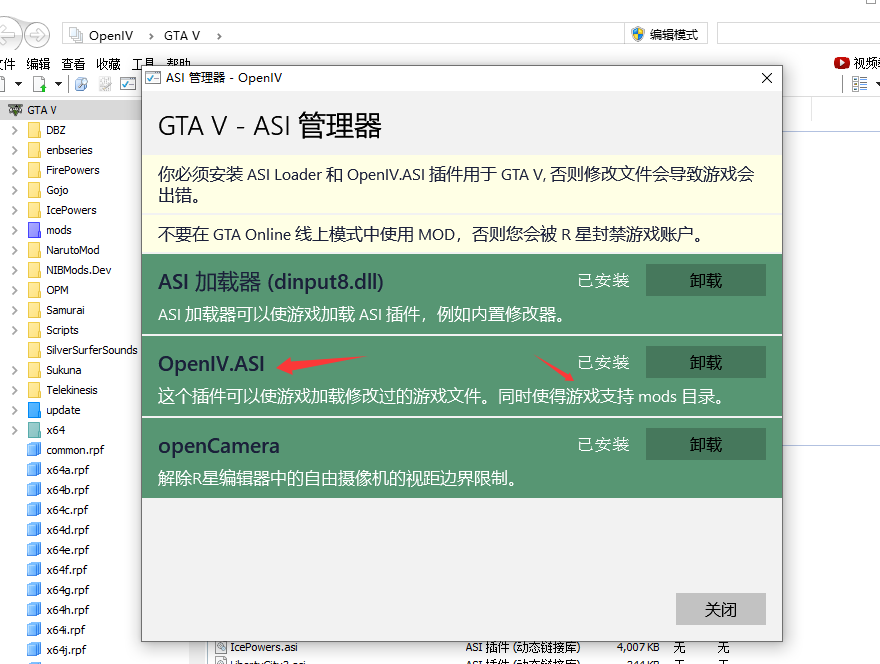Expand the FirePowers folder

pyautogui.click(x=15, y=170)
